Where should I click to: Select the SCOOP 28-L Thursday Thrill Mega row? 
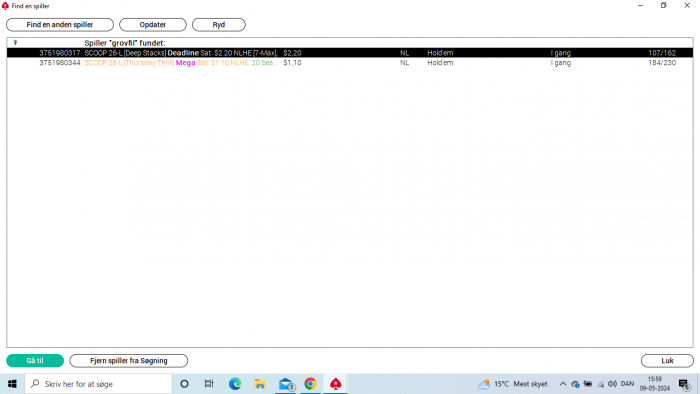pos(350,63)
